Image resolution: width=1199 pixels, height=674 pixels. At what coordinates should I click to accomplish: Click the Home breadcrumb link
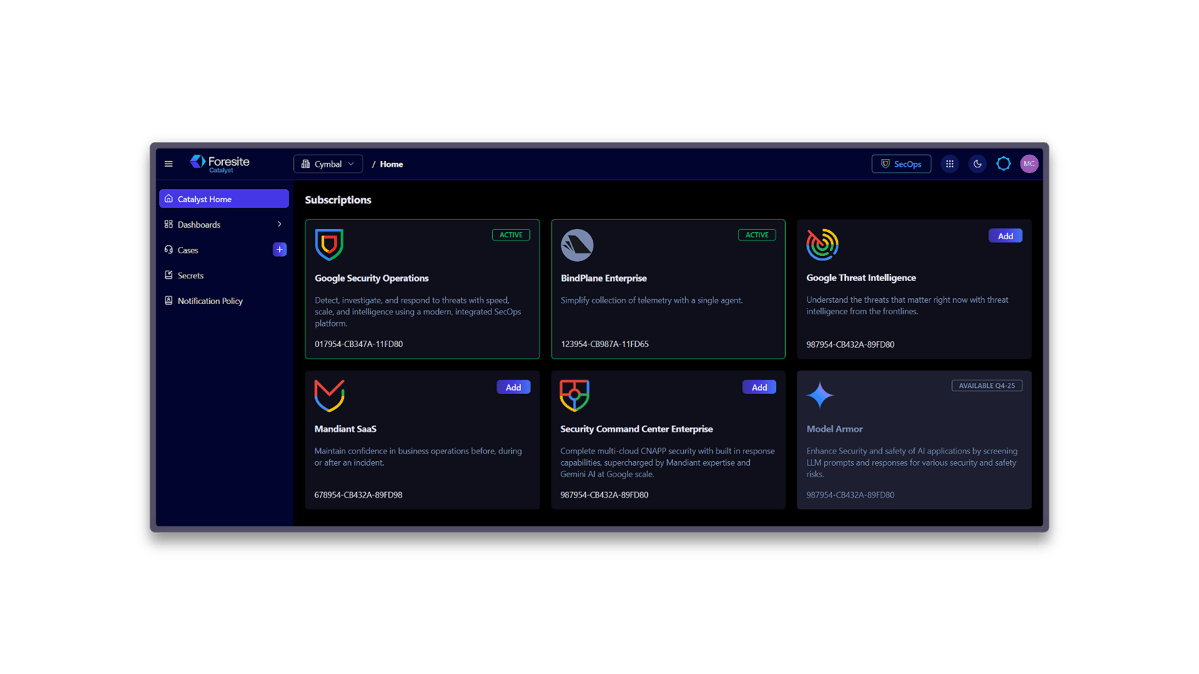[391, 163]
